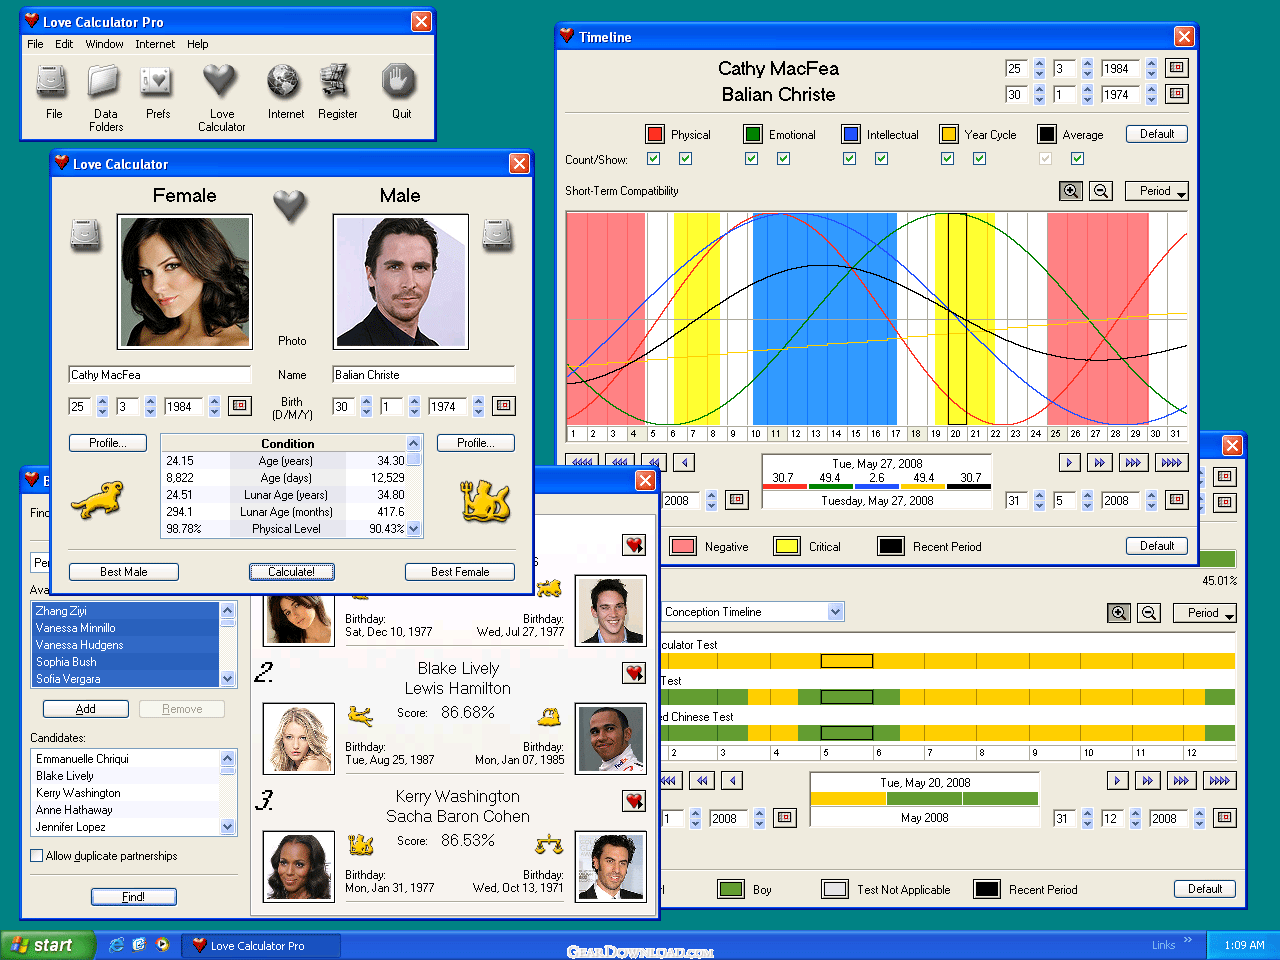Screen dimensions: 1280x960
Task: Toggle Physical count checkbox in Timeline
Action: pyautogui.click(x=653, y=158)
